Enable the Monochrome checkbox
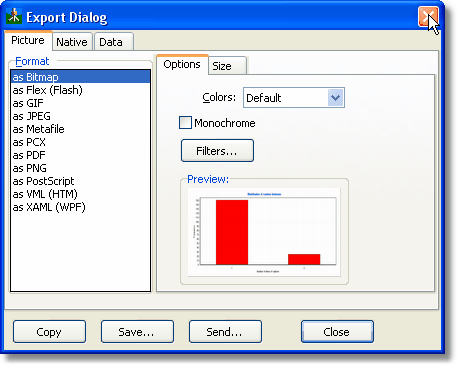The width and height of the screenshot is (457, 366). 185,122
